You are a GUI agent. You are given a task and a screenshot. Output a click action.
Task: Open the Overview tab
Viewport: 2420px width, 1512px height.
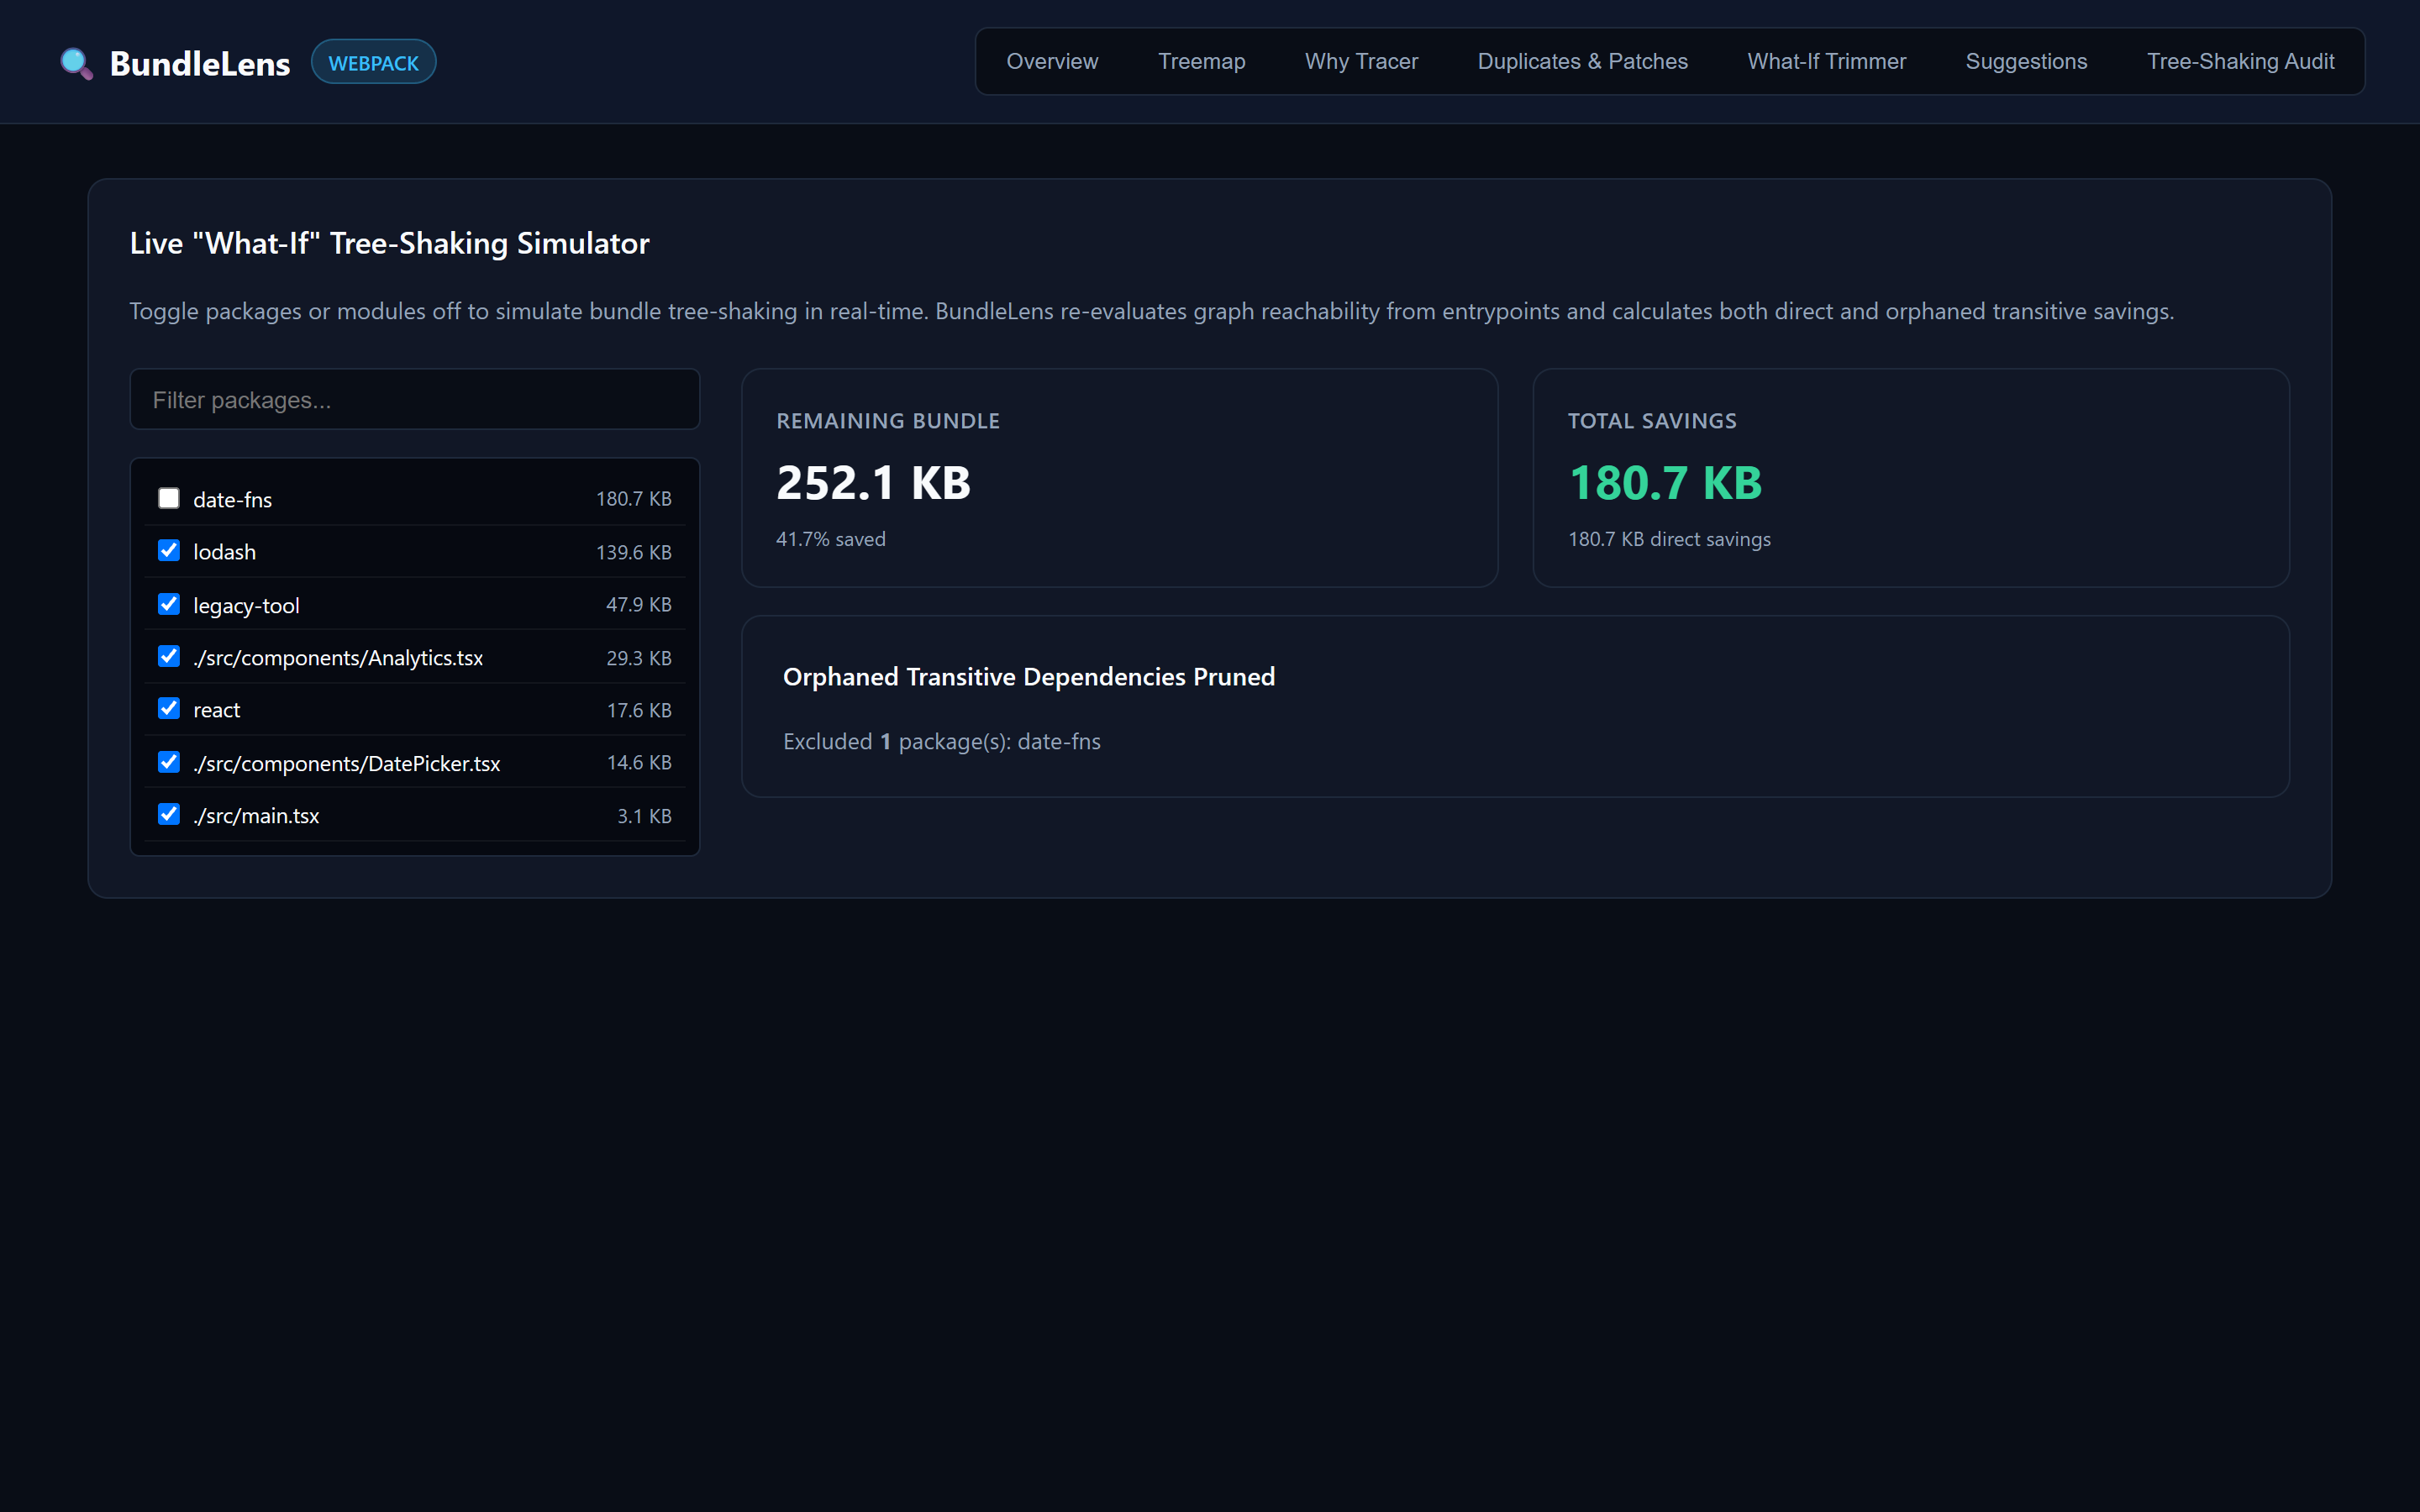(x=1052, y=61)
